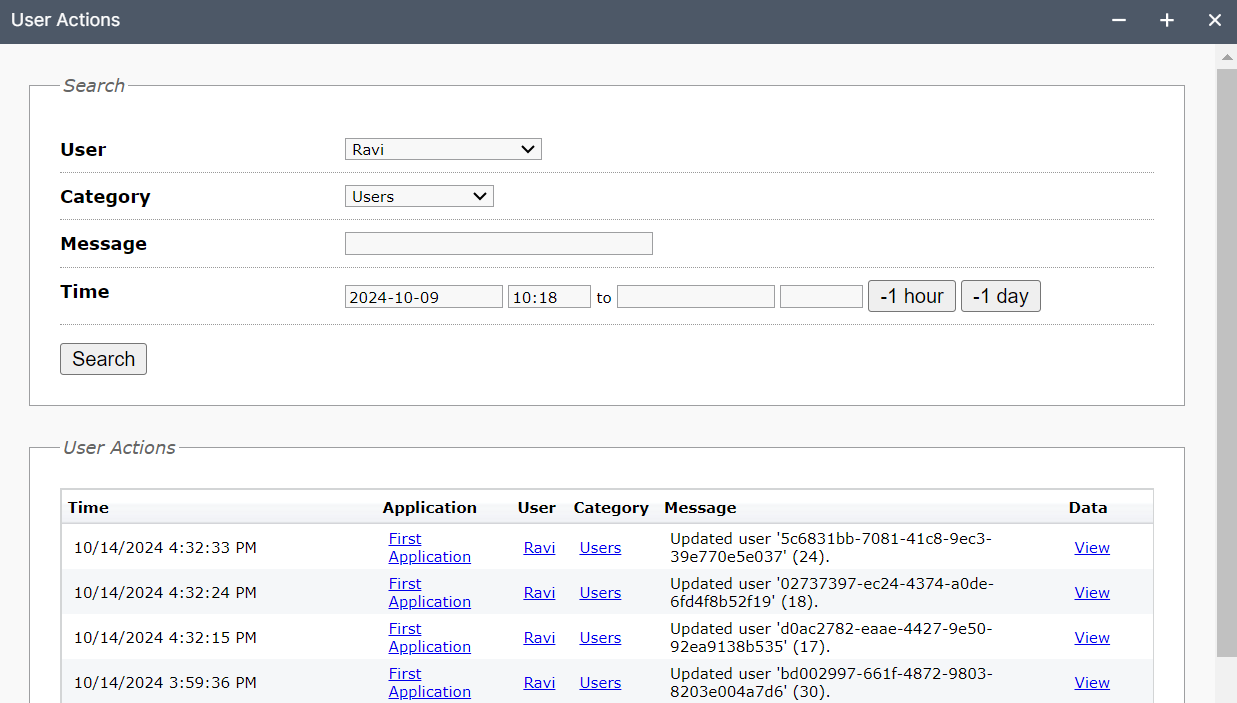This screenshot has height=703, width=1237.
Task: Click the vertical scrollbar thumb
Action: [x=1226, y=363]
